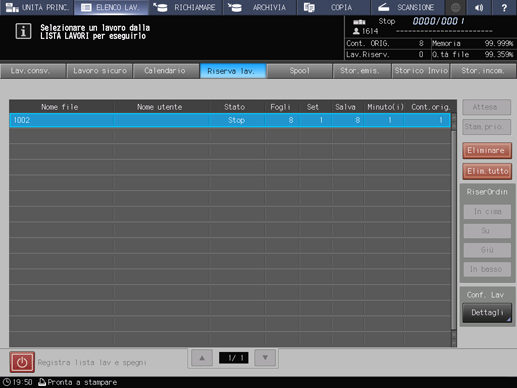
Task: Open the Lavoro sicuro tab
Action: (x=100, y=71)
